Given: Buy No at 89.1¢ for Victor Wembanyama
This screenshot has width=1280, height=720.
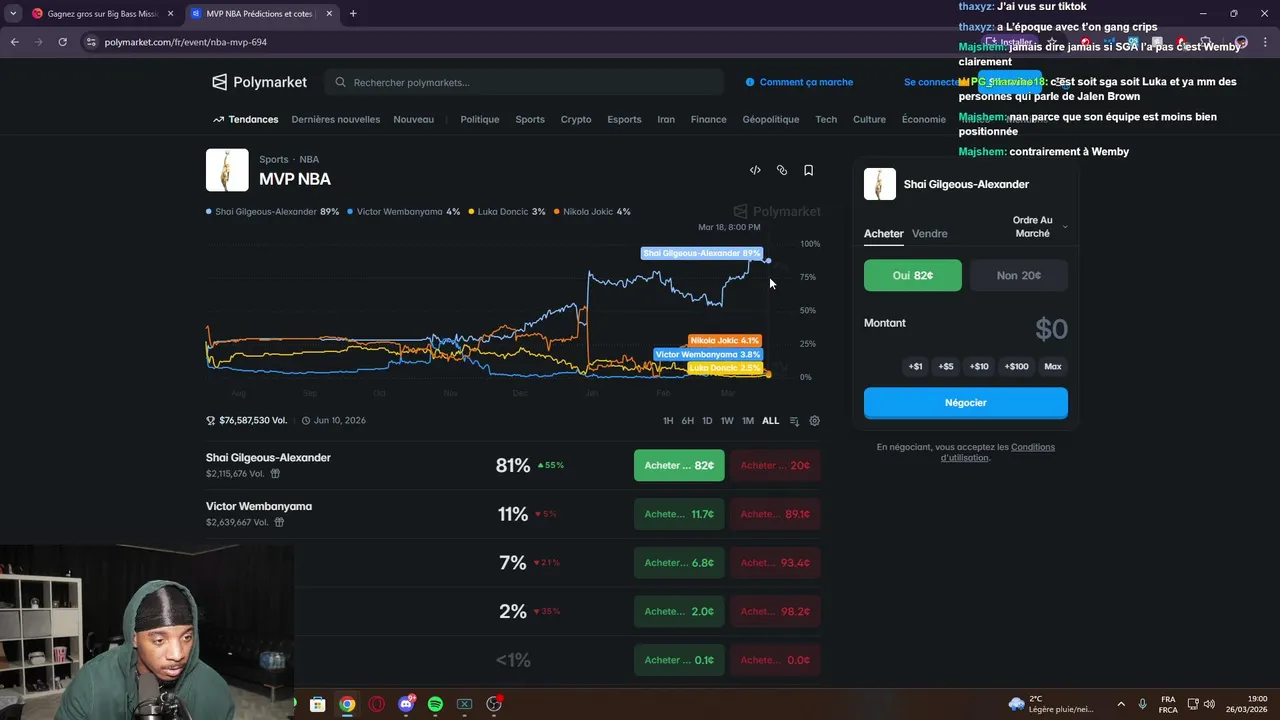Looking at the screenshot, I should pos(776,514).
